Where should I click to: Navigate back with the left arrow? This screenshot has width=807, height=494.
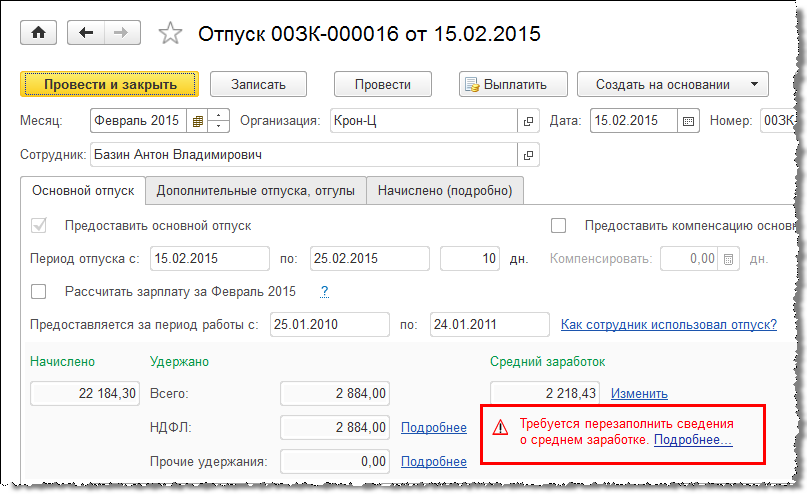point(86,33)
